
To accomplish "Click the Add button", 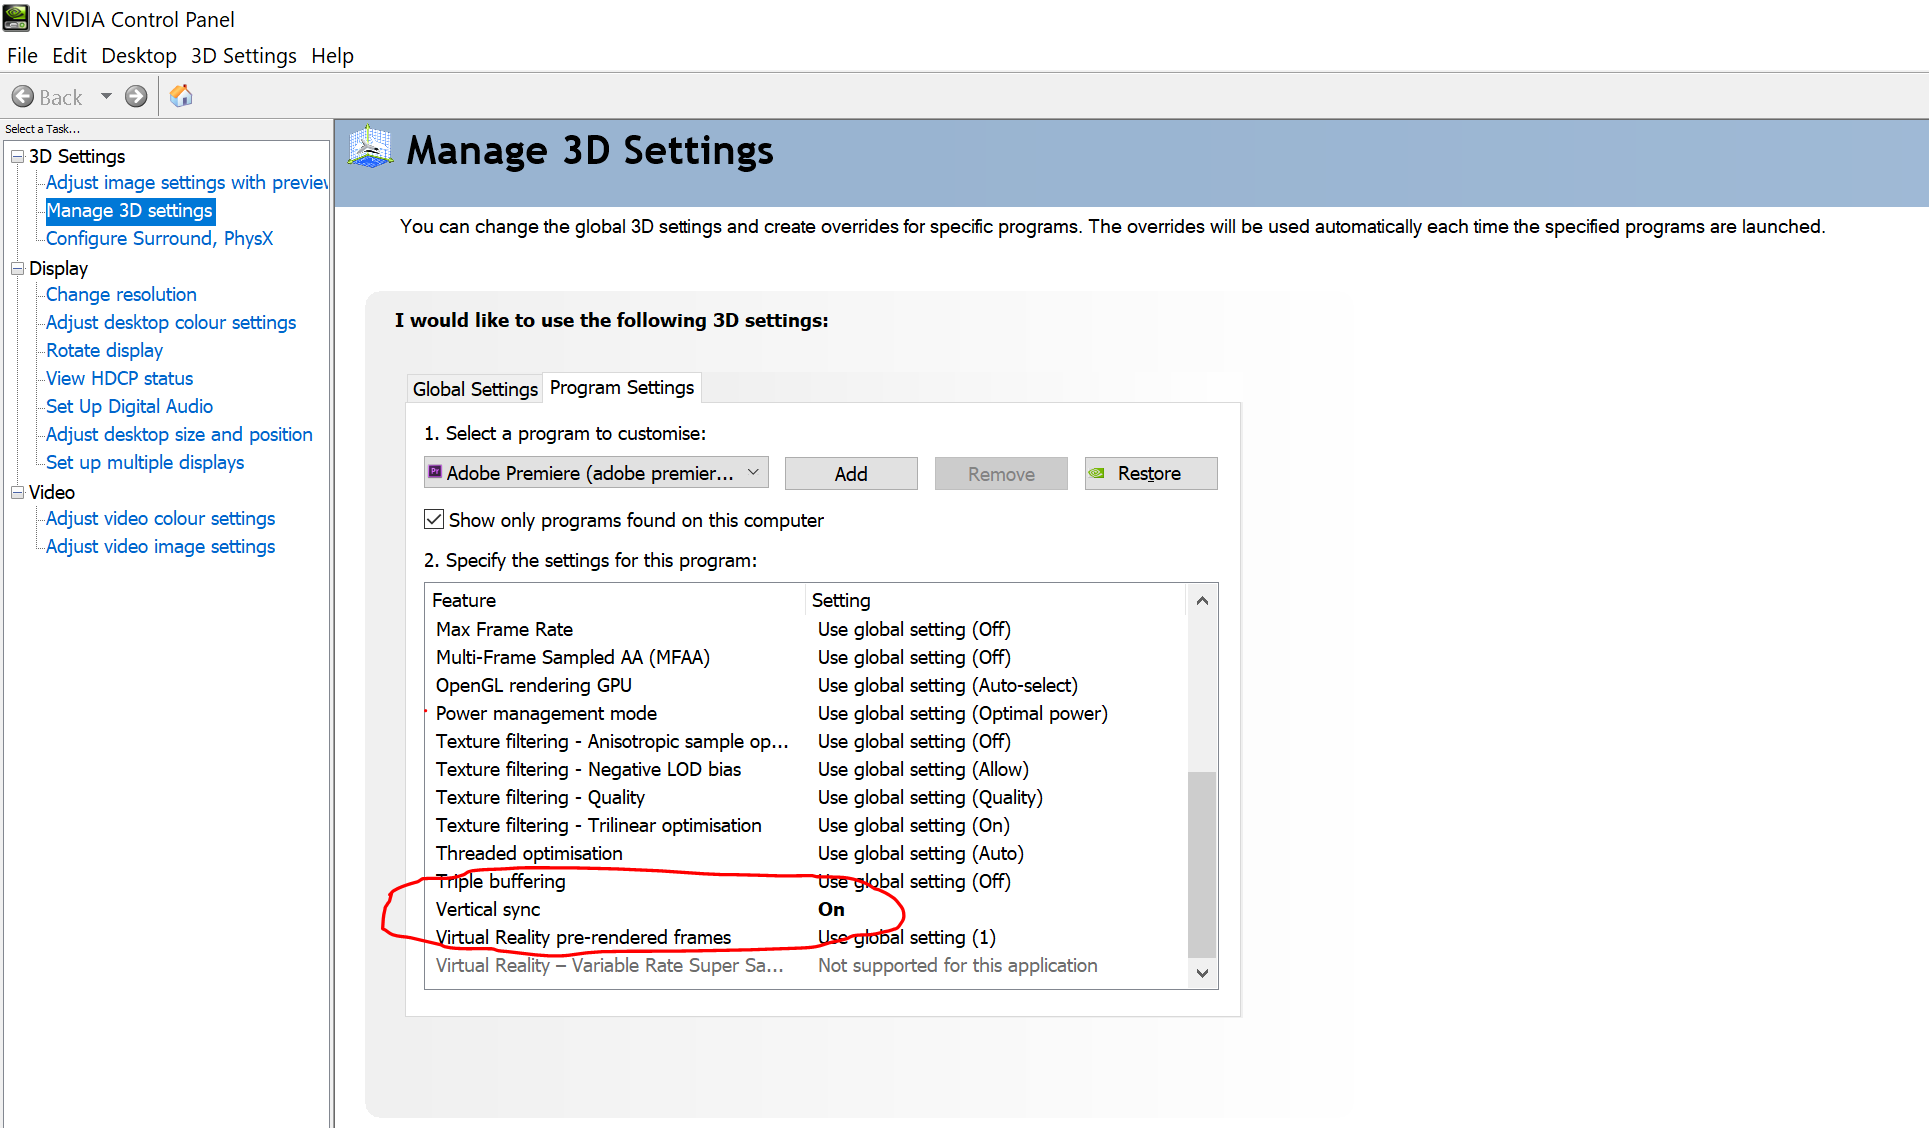I will point(850,473).
